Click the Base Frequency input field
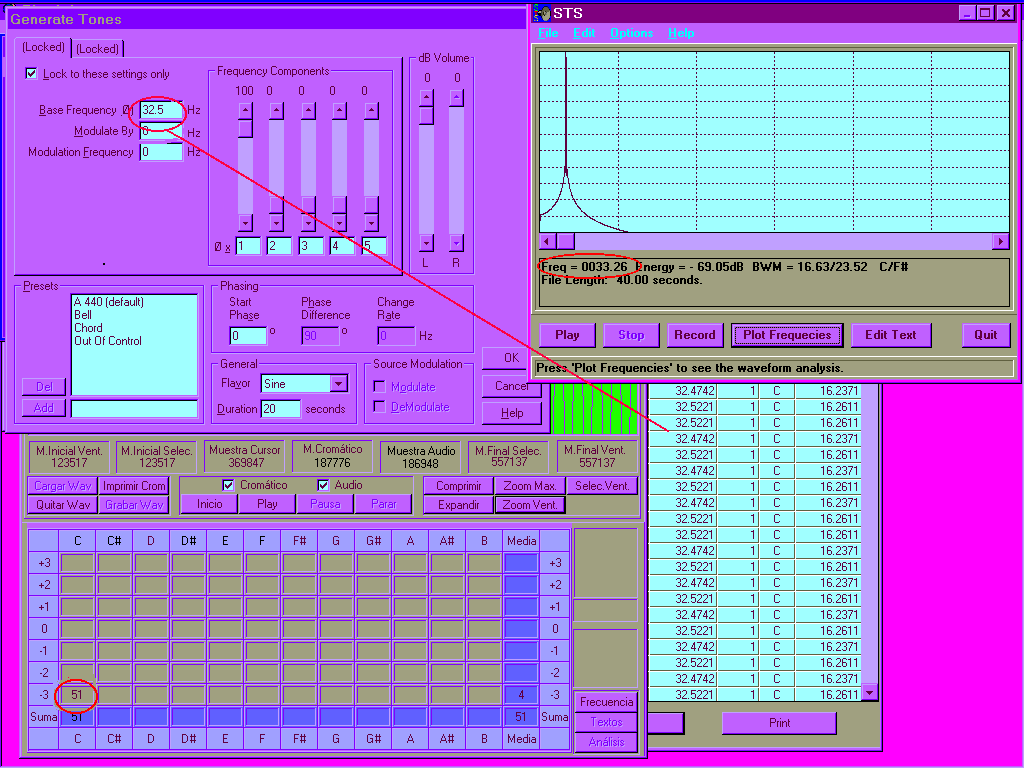 [161, 110]
